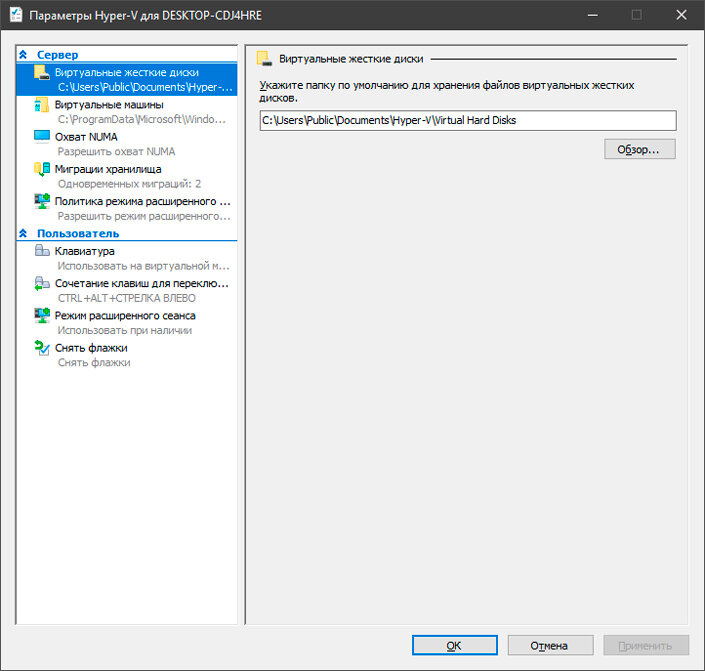
Task: Confirm settings with the OK button
Action: [x=455, y=645]
